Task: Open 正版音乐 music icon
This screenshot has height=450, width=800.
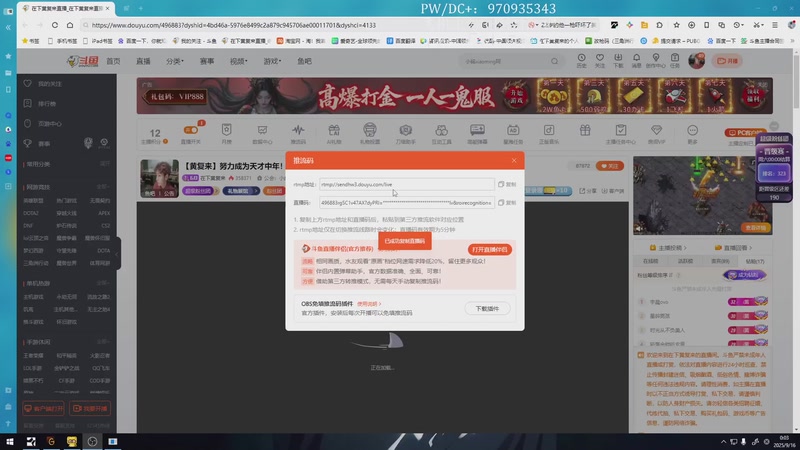Action: click(x=548, y=134)
